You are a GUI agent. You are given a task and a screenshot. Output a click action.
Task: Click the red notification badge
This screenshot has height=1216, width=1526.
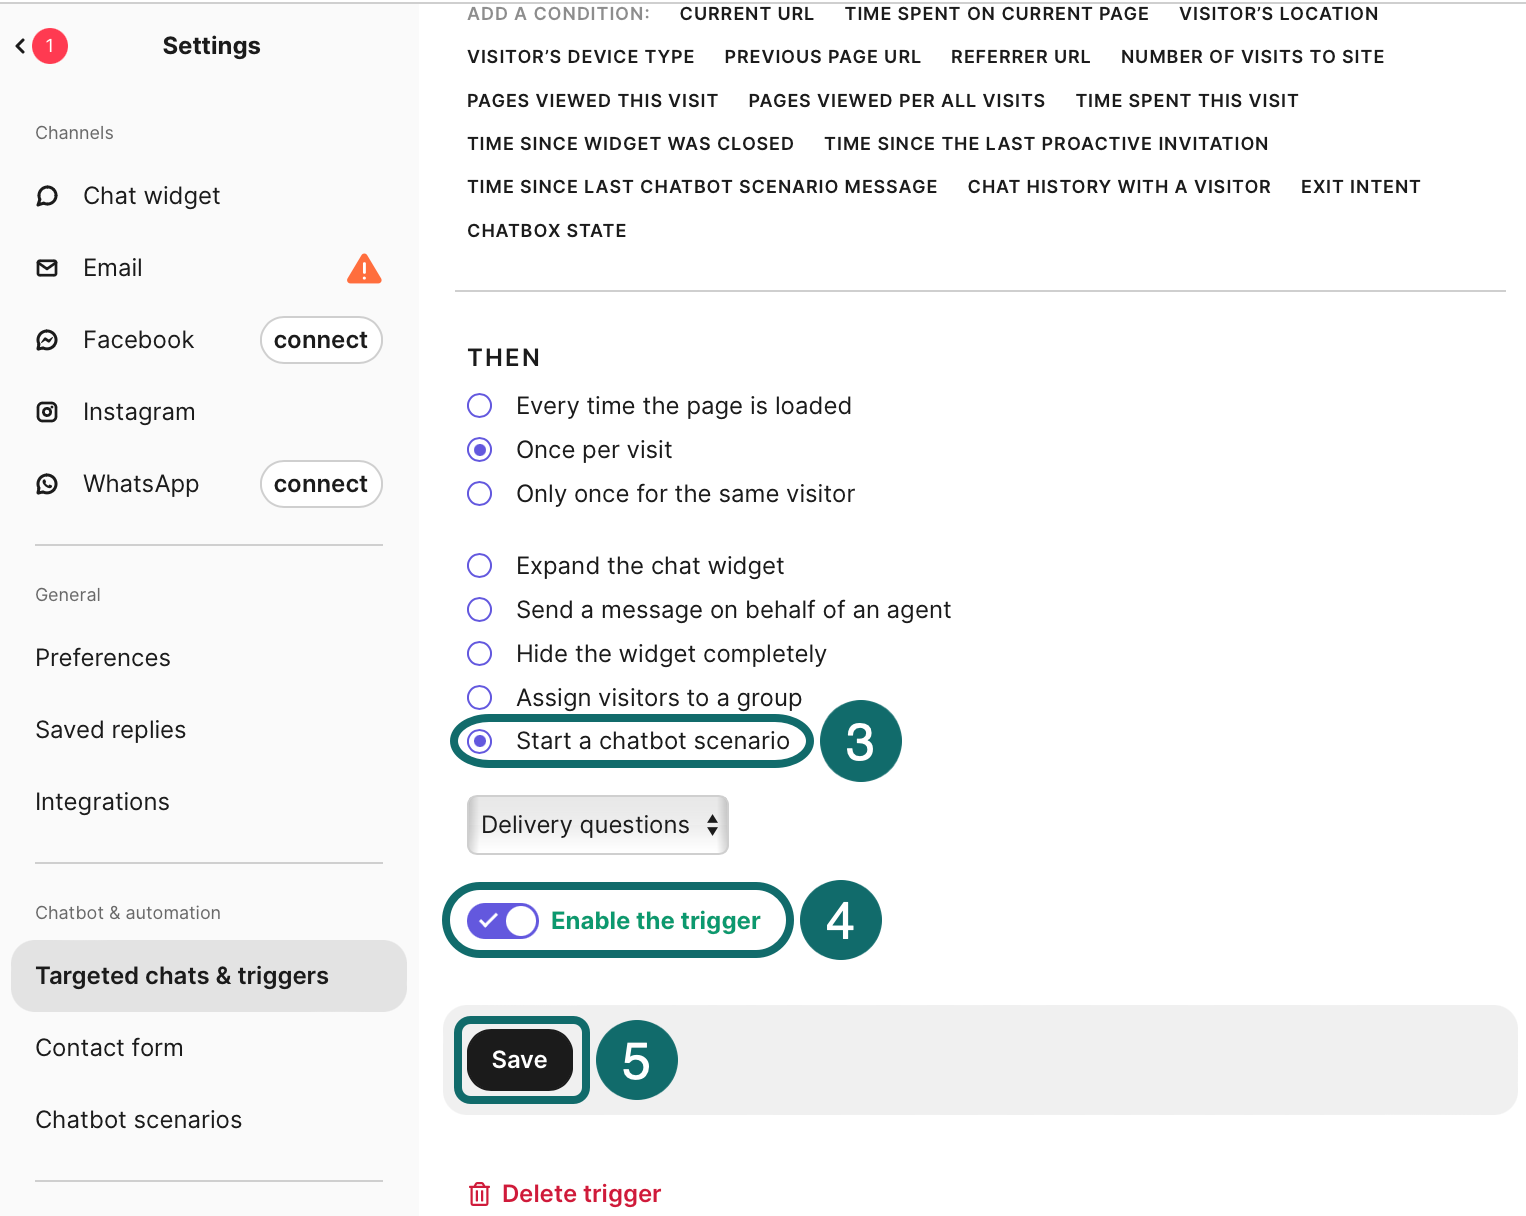pos(50,46)
